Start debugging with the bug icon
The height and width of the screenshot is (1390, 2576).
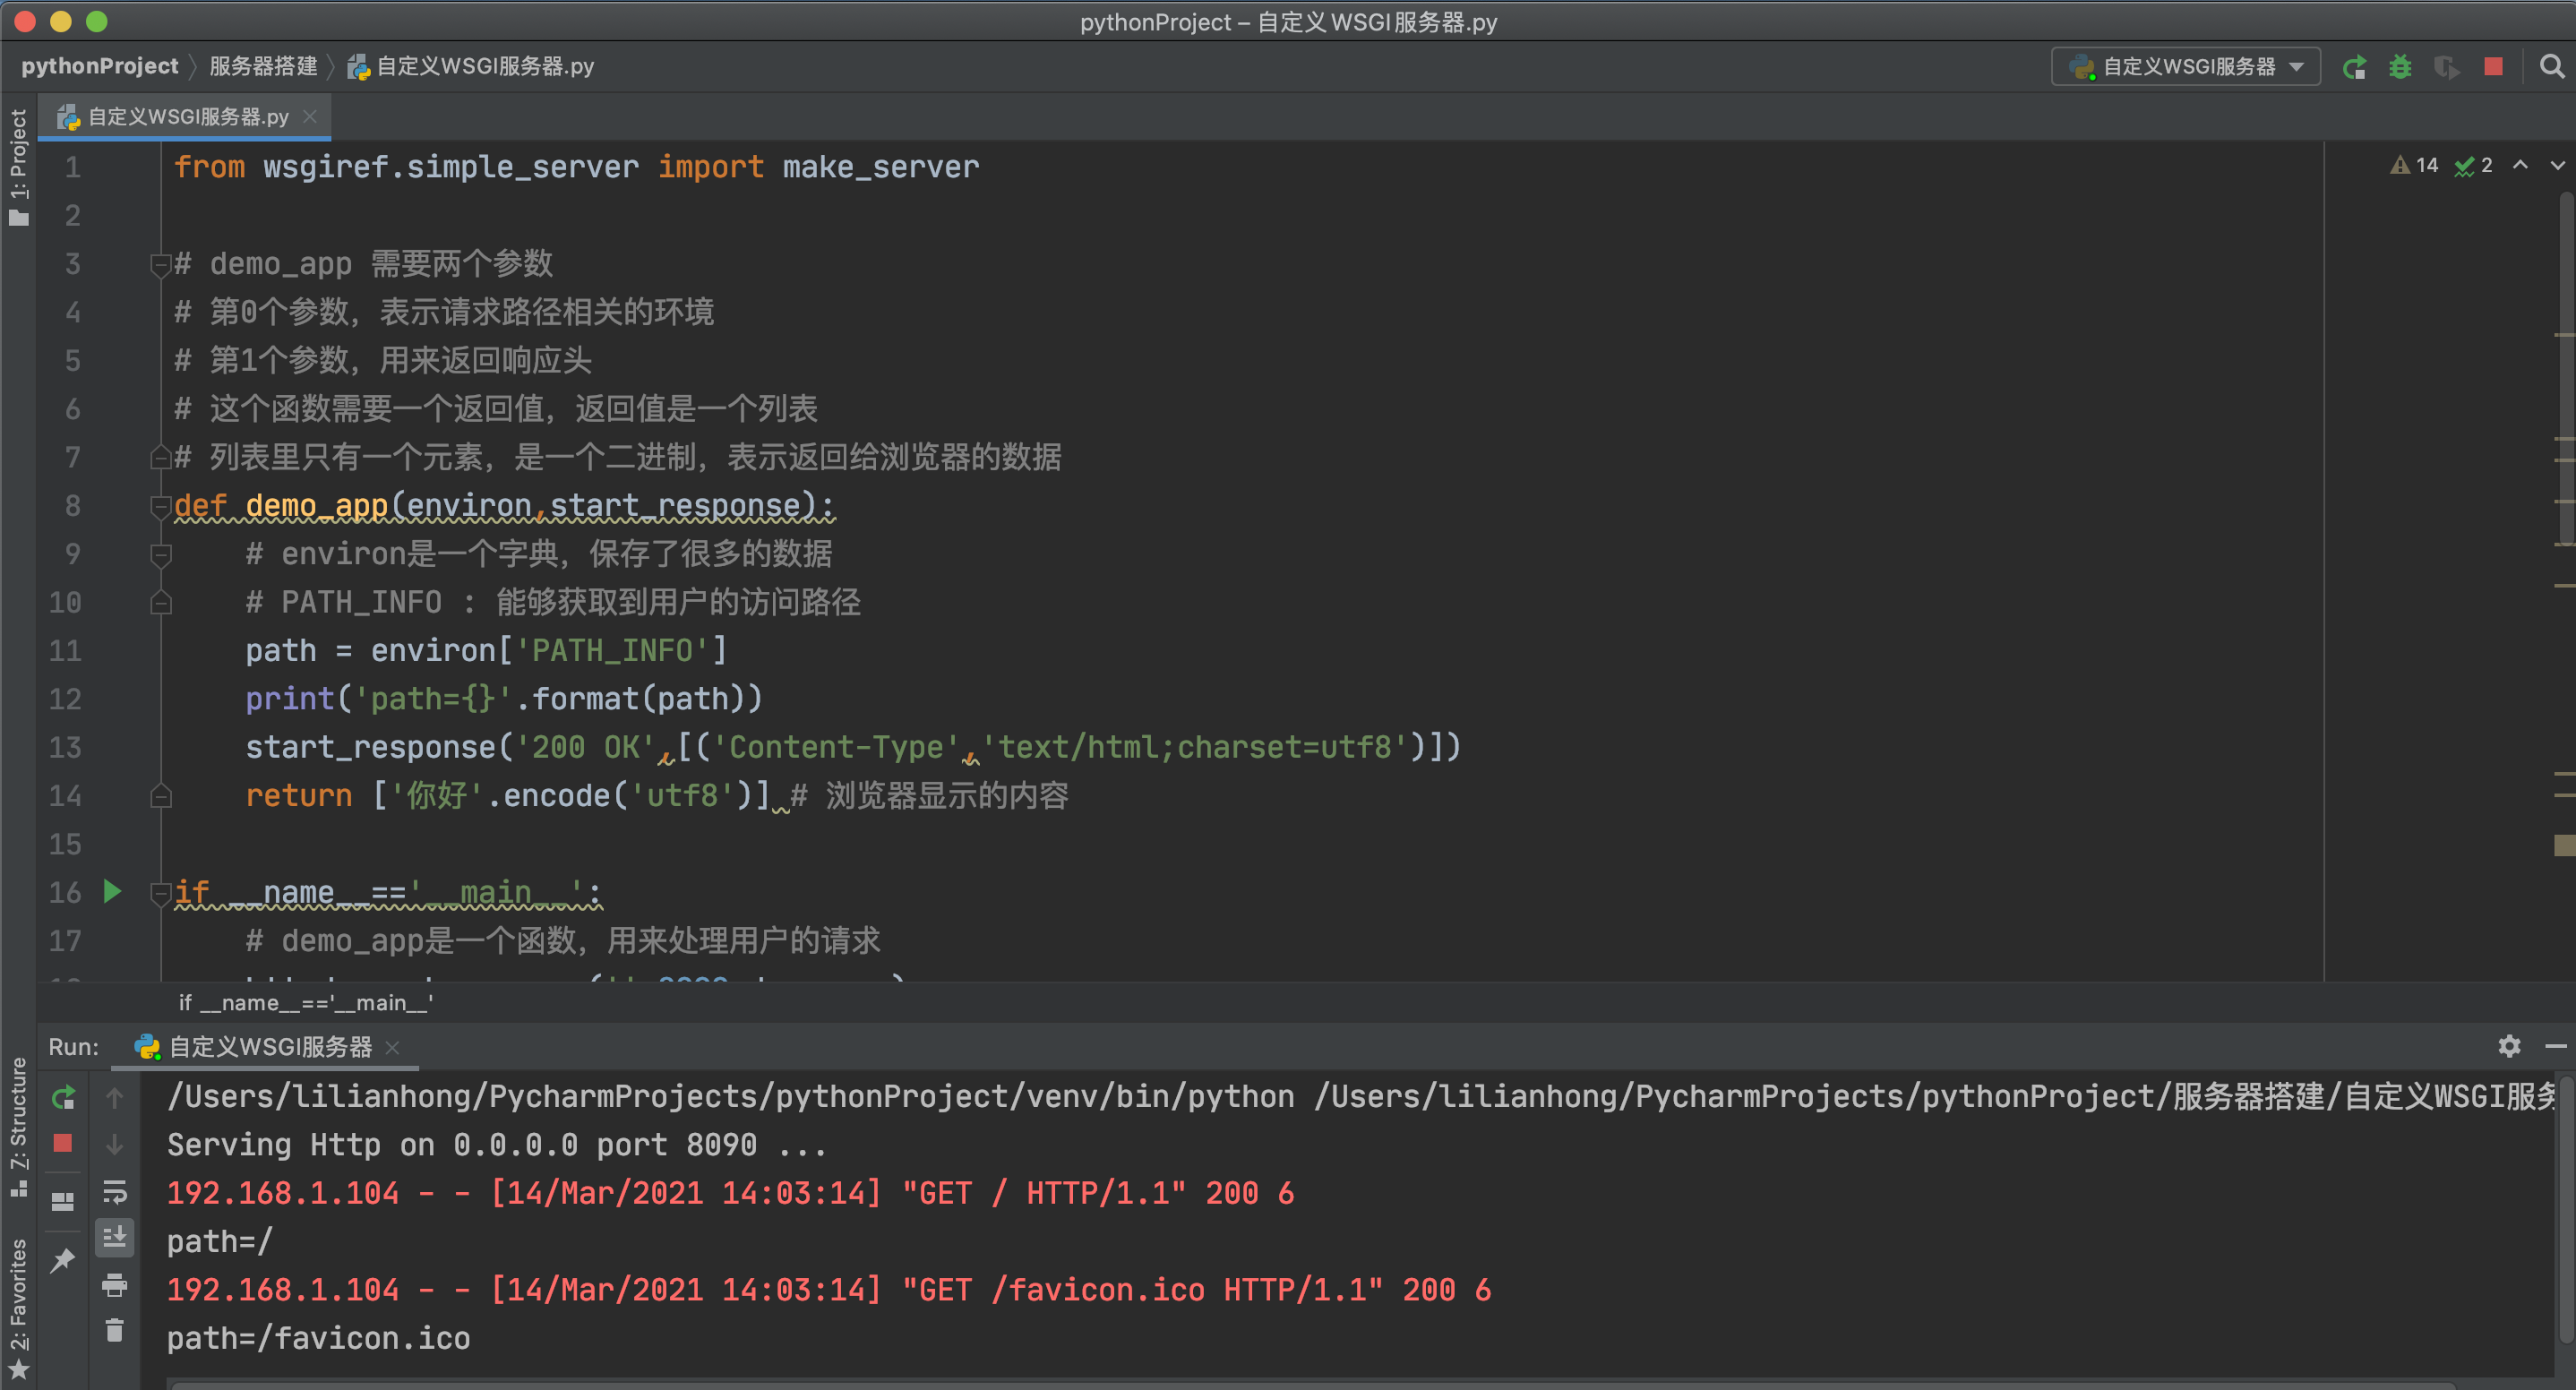coord(2400,67)
